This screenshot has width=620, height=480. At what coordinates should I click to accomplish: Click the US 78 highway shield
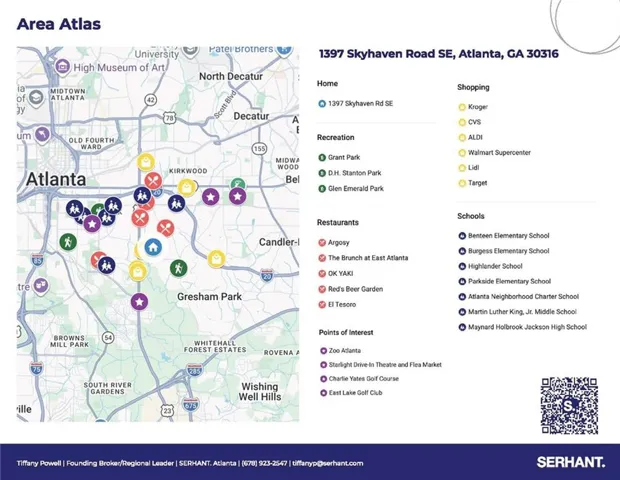(169, 118)
